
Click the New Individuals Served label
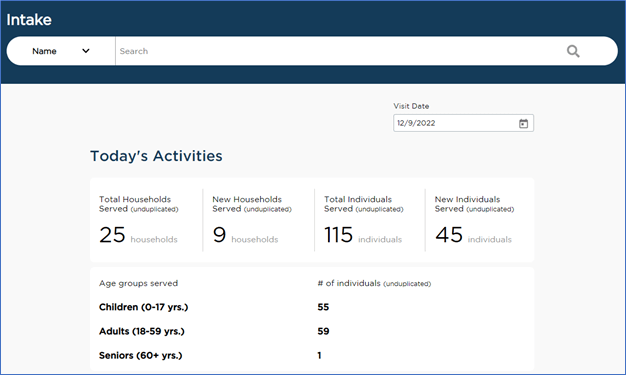pos(474,204)
